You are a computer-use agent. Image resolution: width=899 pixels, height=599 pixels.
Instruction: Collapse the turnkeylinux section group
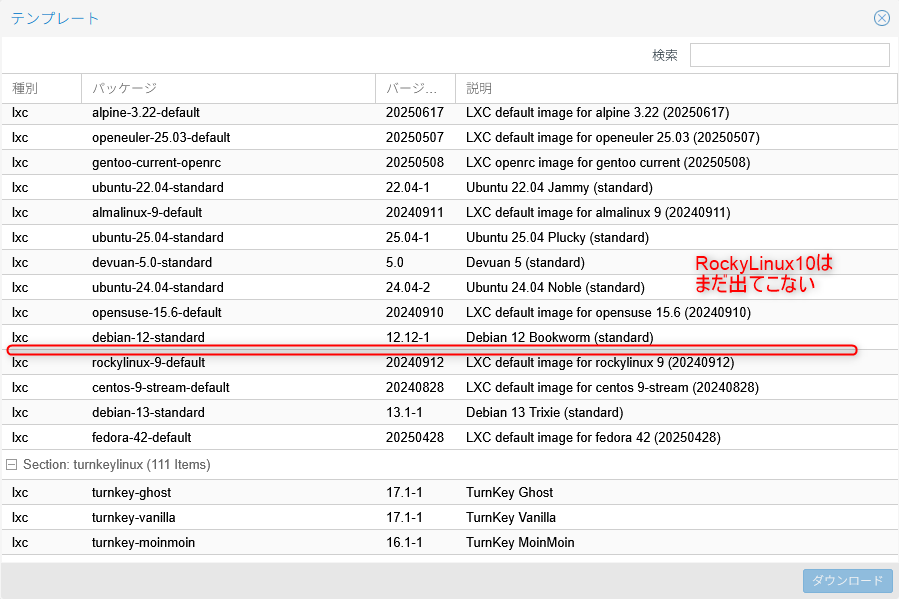click(12, 465)
